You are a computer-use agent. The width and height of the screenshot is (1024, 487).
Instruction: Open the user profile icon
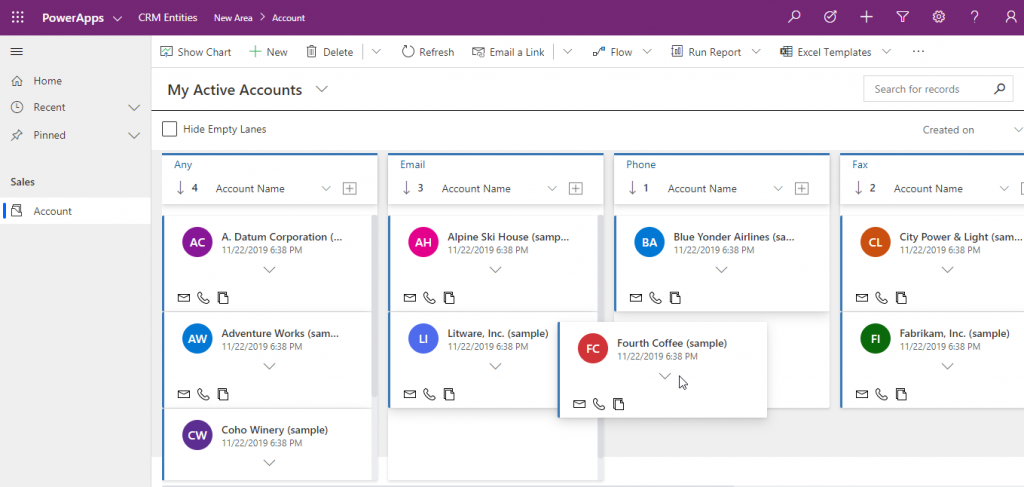coord(1011,18)
